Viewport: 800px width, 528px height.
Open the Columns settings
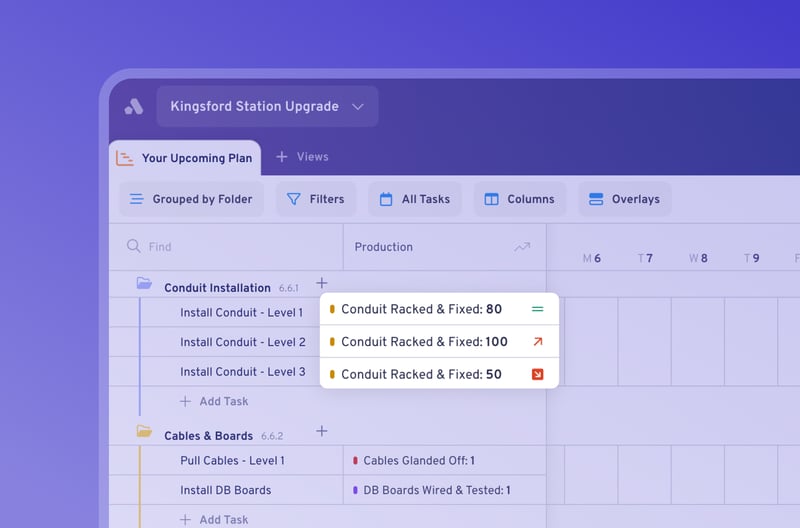pyautogui.click(x=520, y=199)
